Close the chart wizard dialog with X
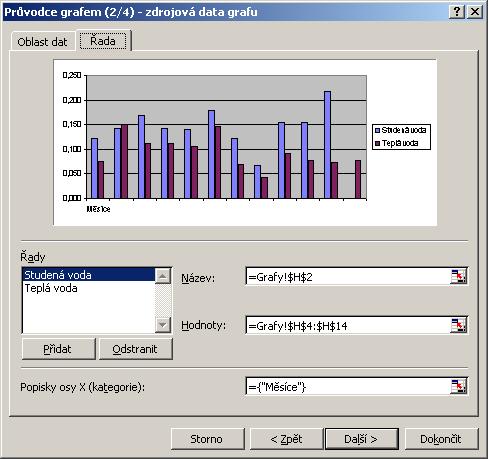Image resolution: width=488 pixels, height=459 pixels. tap(475, 12)
